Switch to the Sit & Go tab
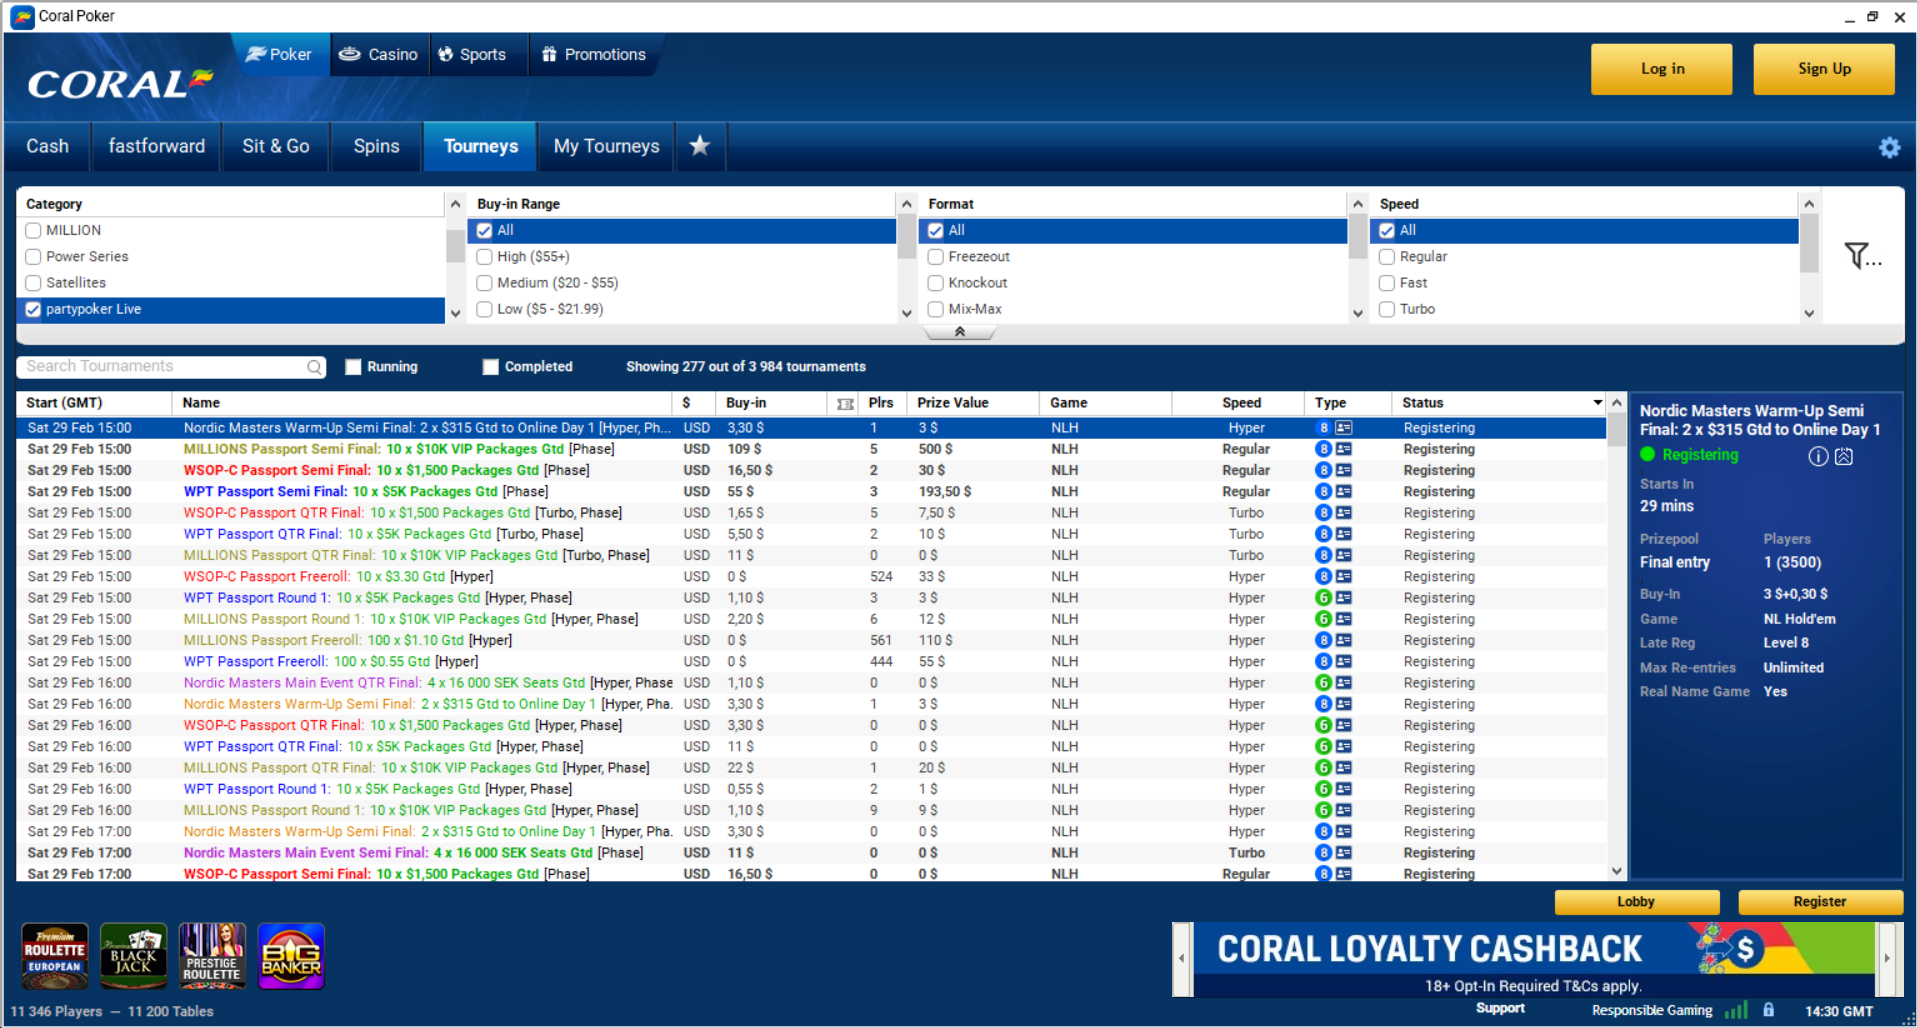Screen dimensions: 1918x1028 (x=276, y=146)
